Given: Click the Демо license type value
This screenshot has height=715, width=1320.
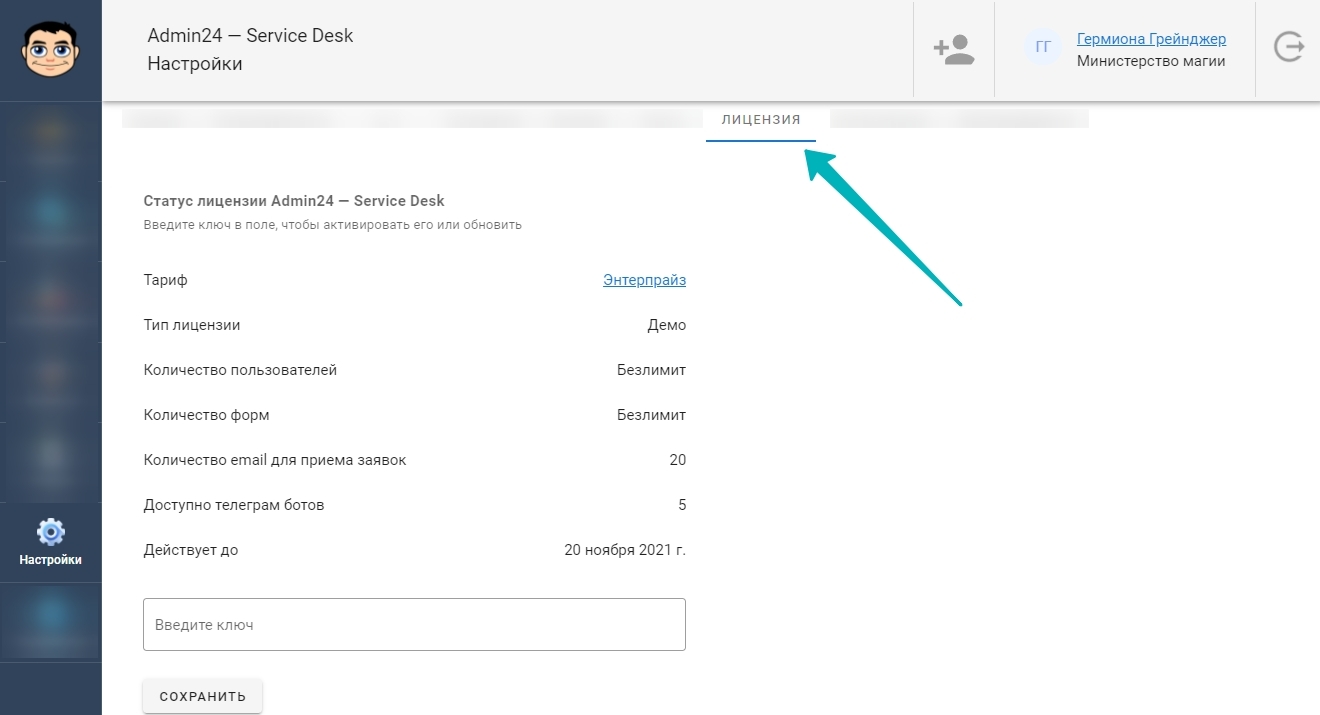Looking at the screenshot, I should point(667,325).
